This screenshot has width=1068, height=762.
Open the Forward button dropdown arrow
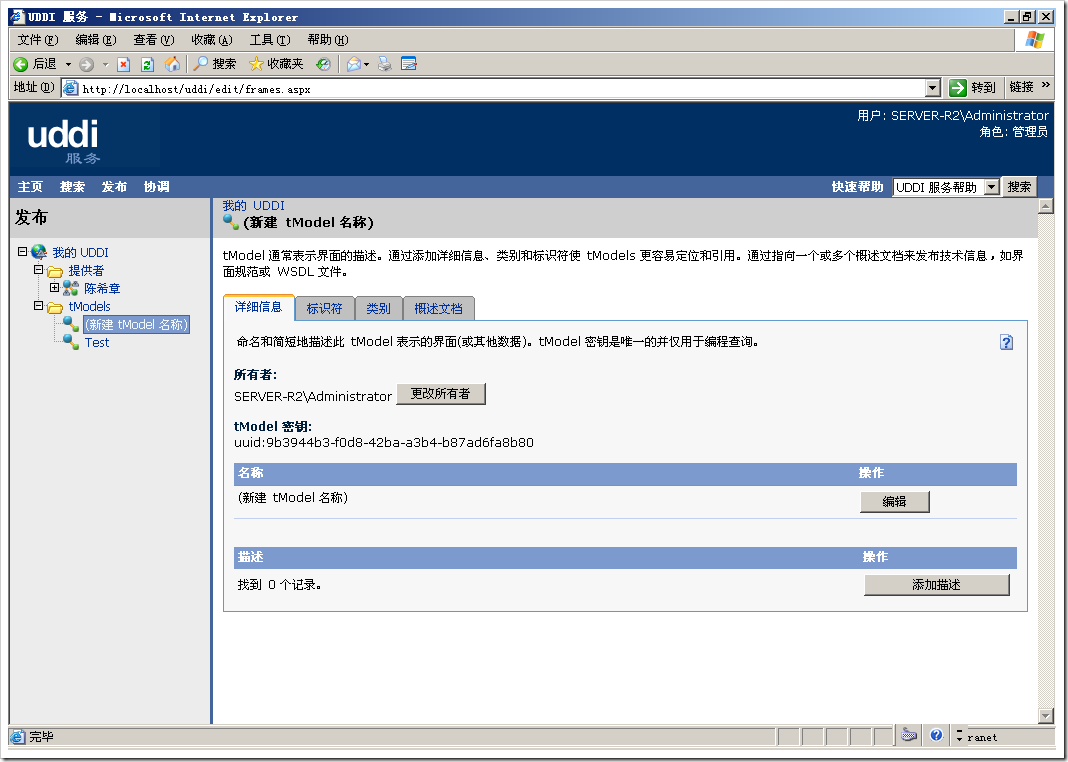coord(105,65)
